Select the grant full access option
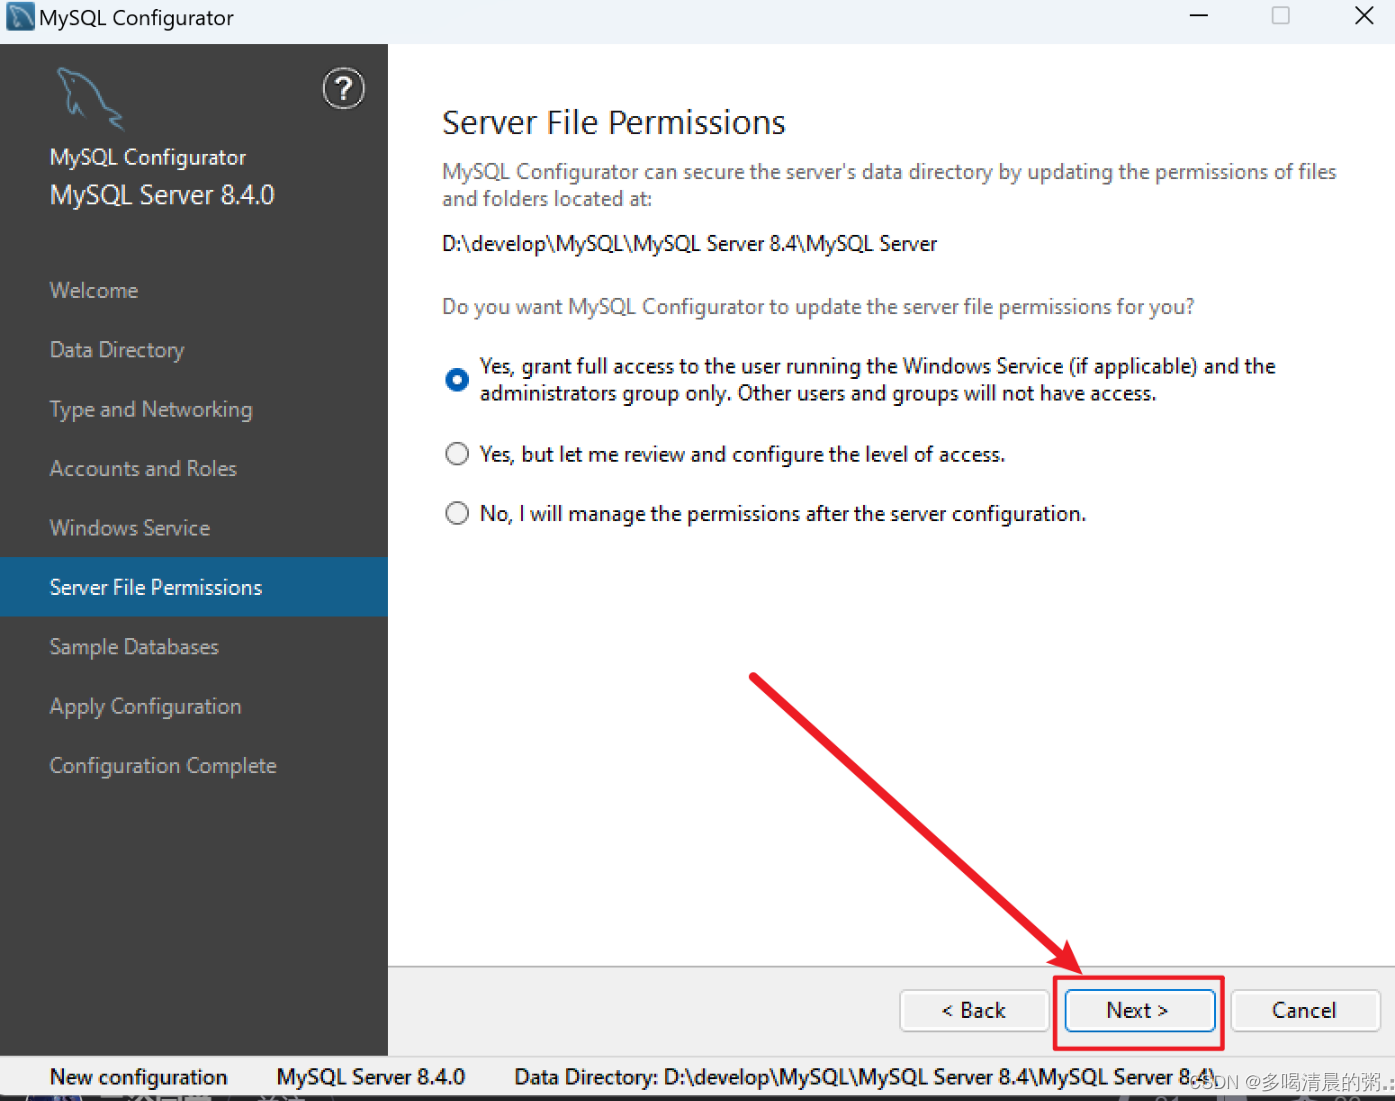This screenshot has height=1101, width=1395. [x=457, y=380]
